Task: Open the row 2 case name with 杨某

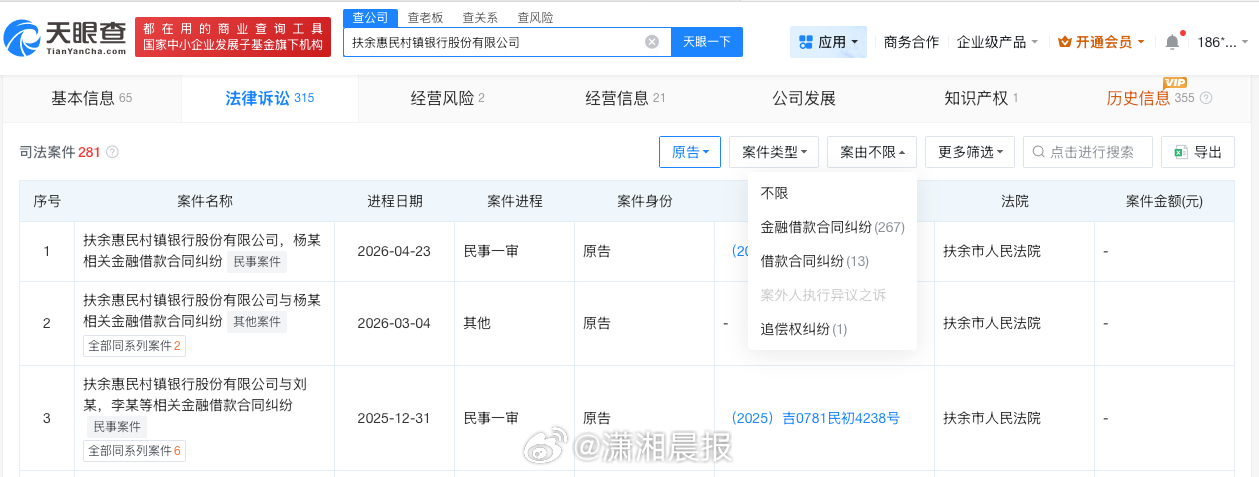Action: click(x=202, y=310)
